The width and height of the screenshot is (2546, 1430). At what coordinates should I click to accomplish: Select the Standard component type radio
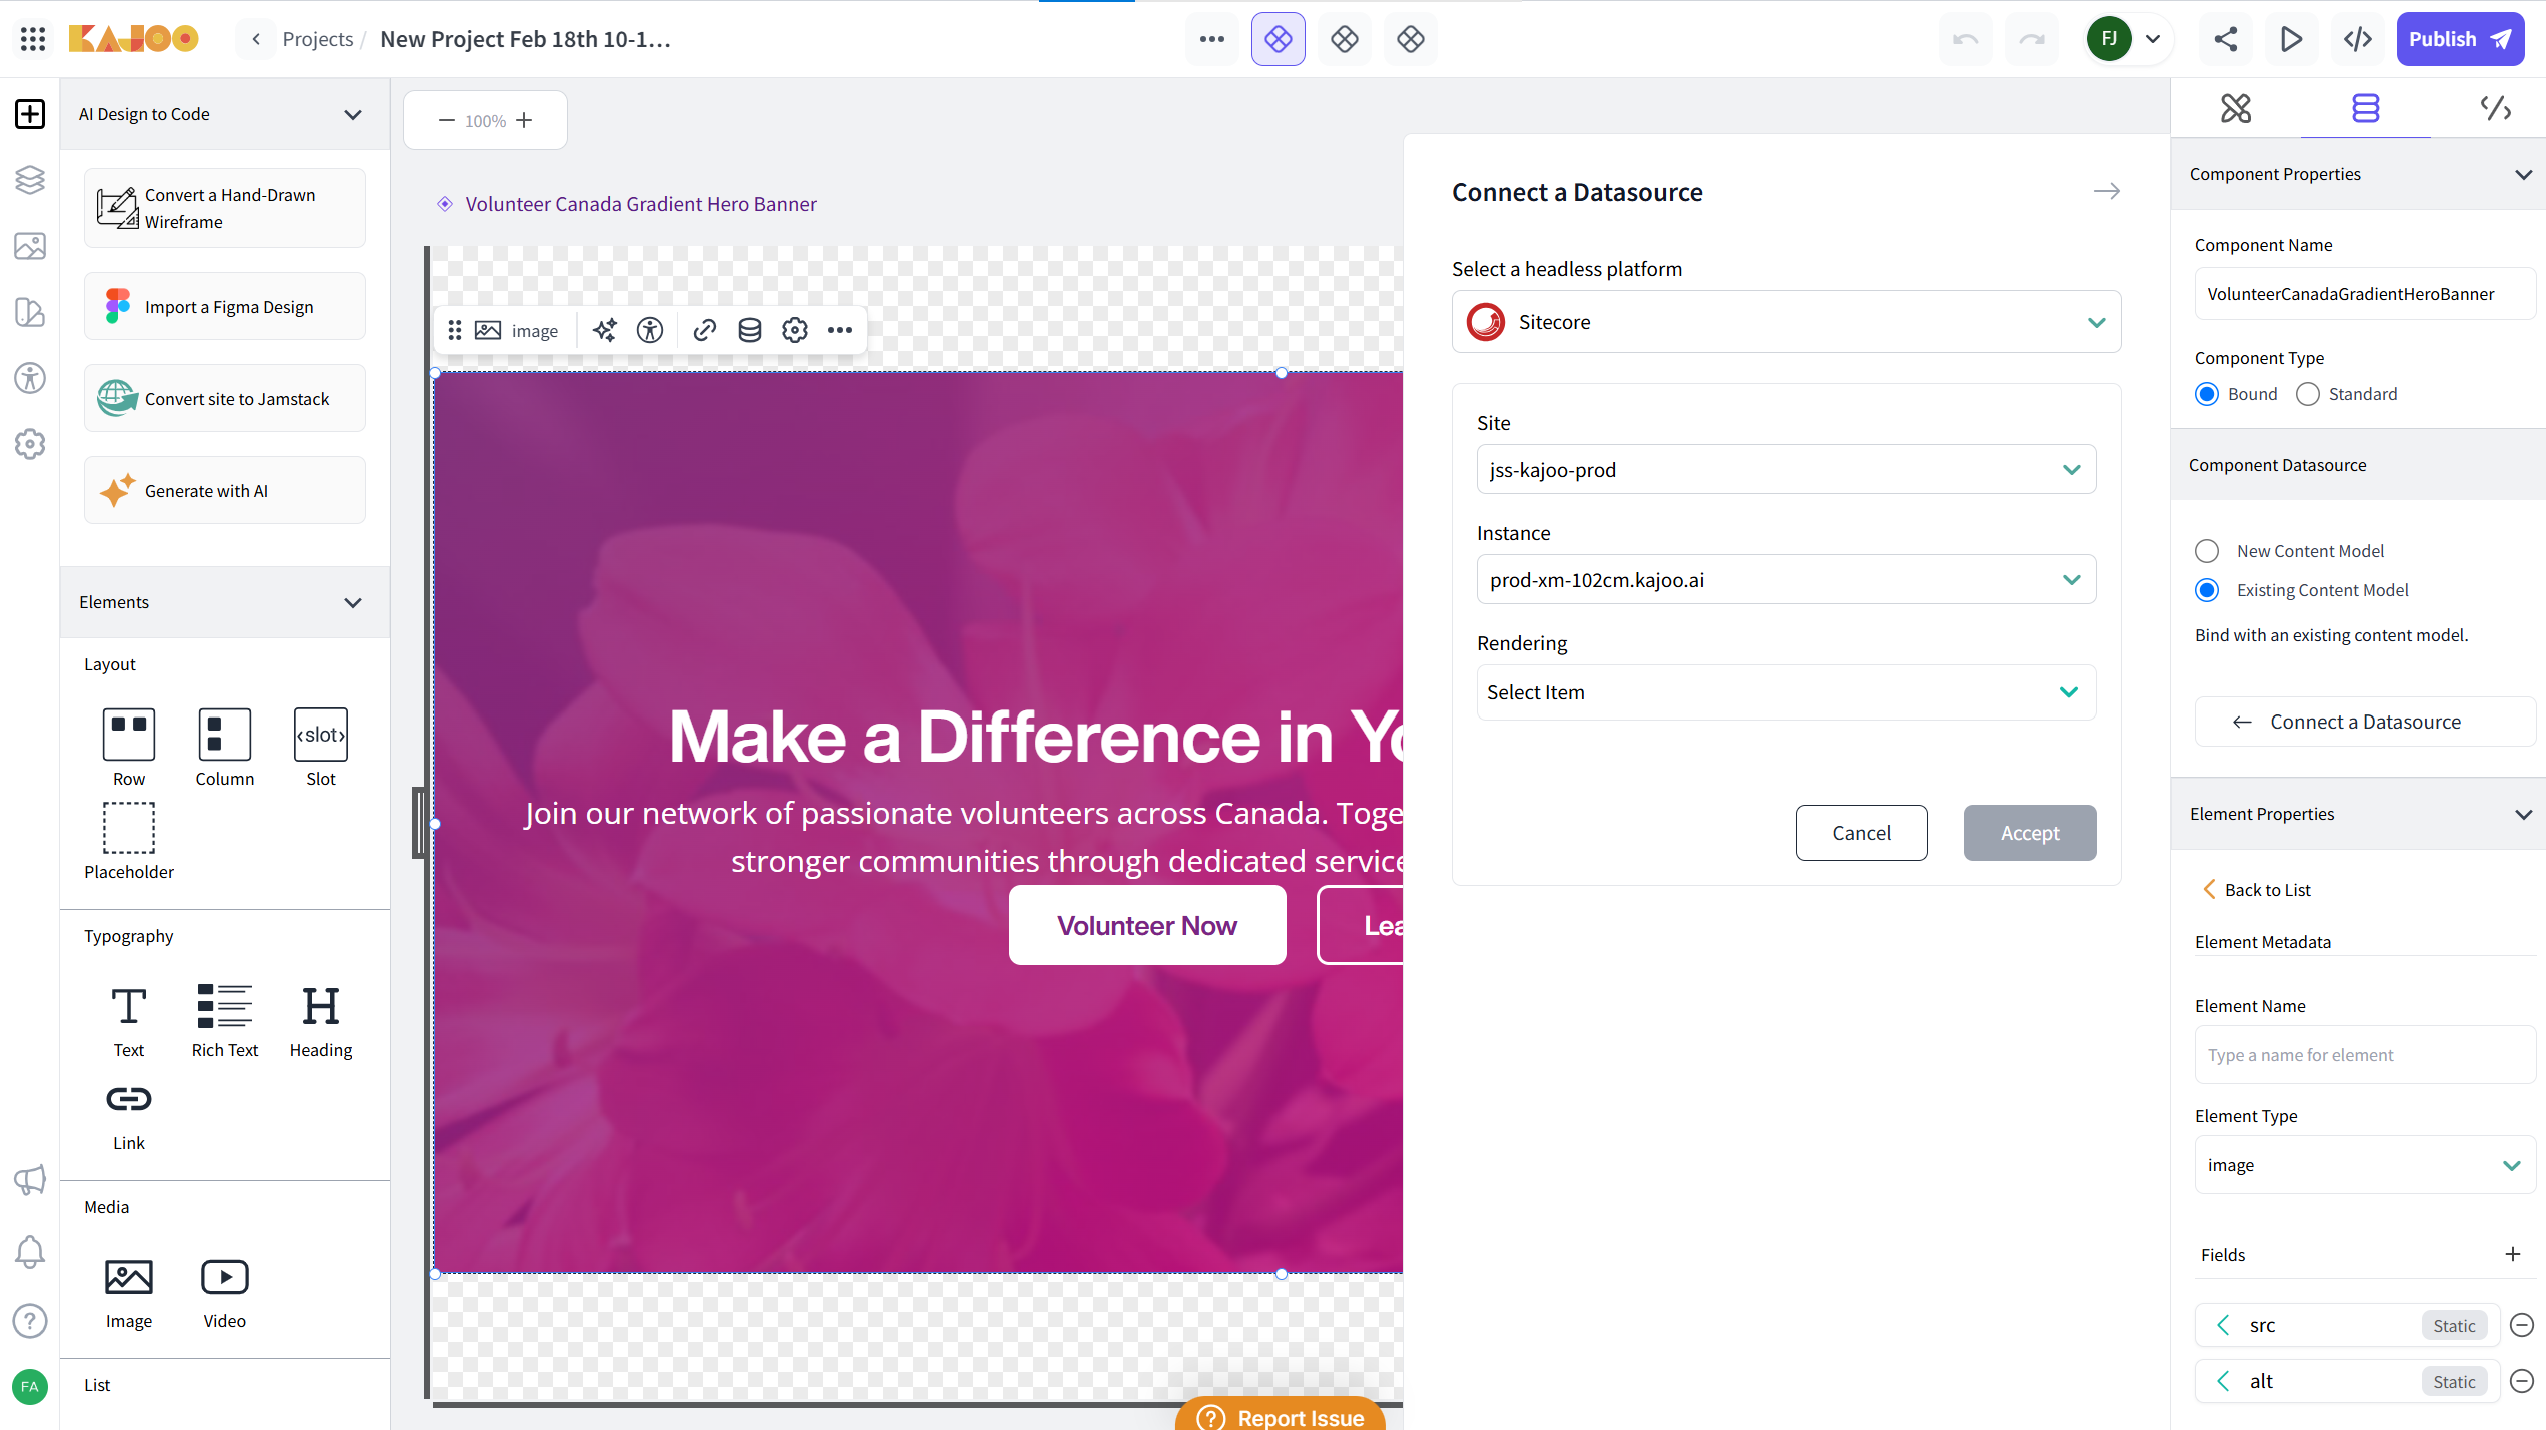(2308, 394)
